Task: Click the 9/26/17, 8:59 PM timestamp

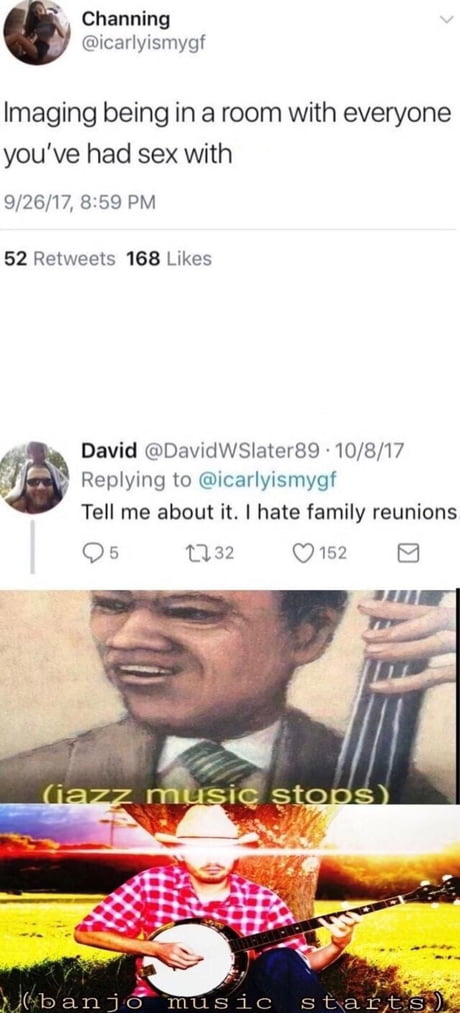Action: [80, 202]
